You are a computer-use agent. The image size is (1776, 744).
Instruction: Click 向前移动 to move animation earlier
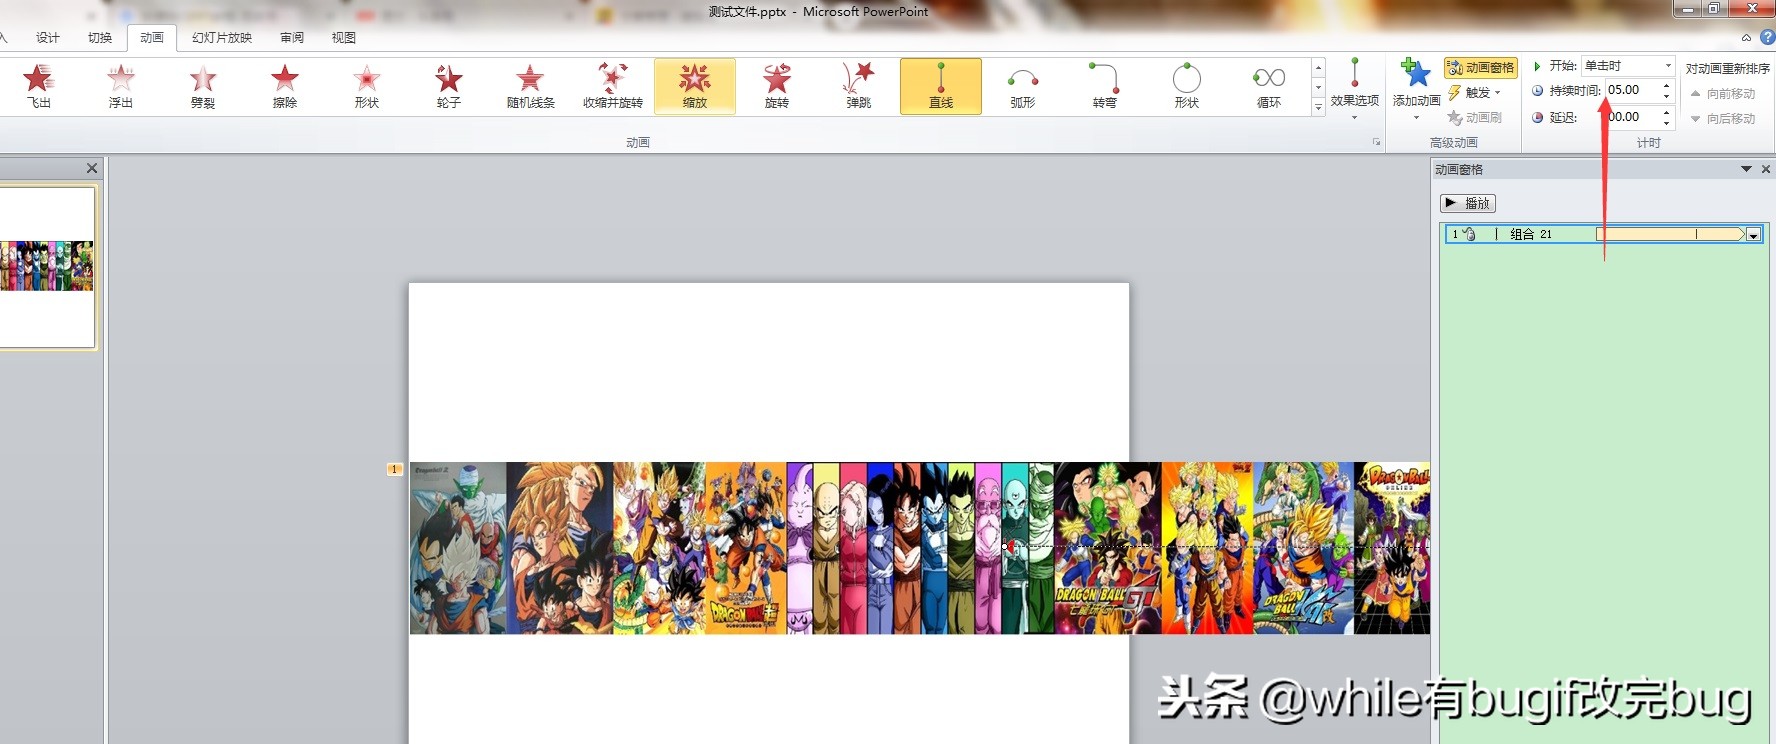click(1723, 93)
